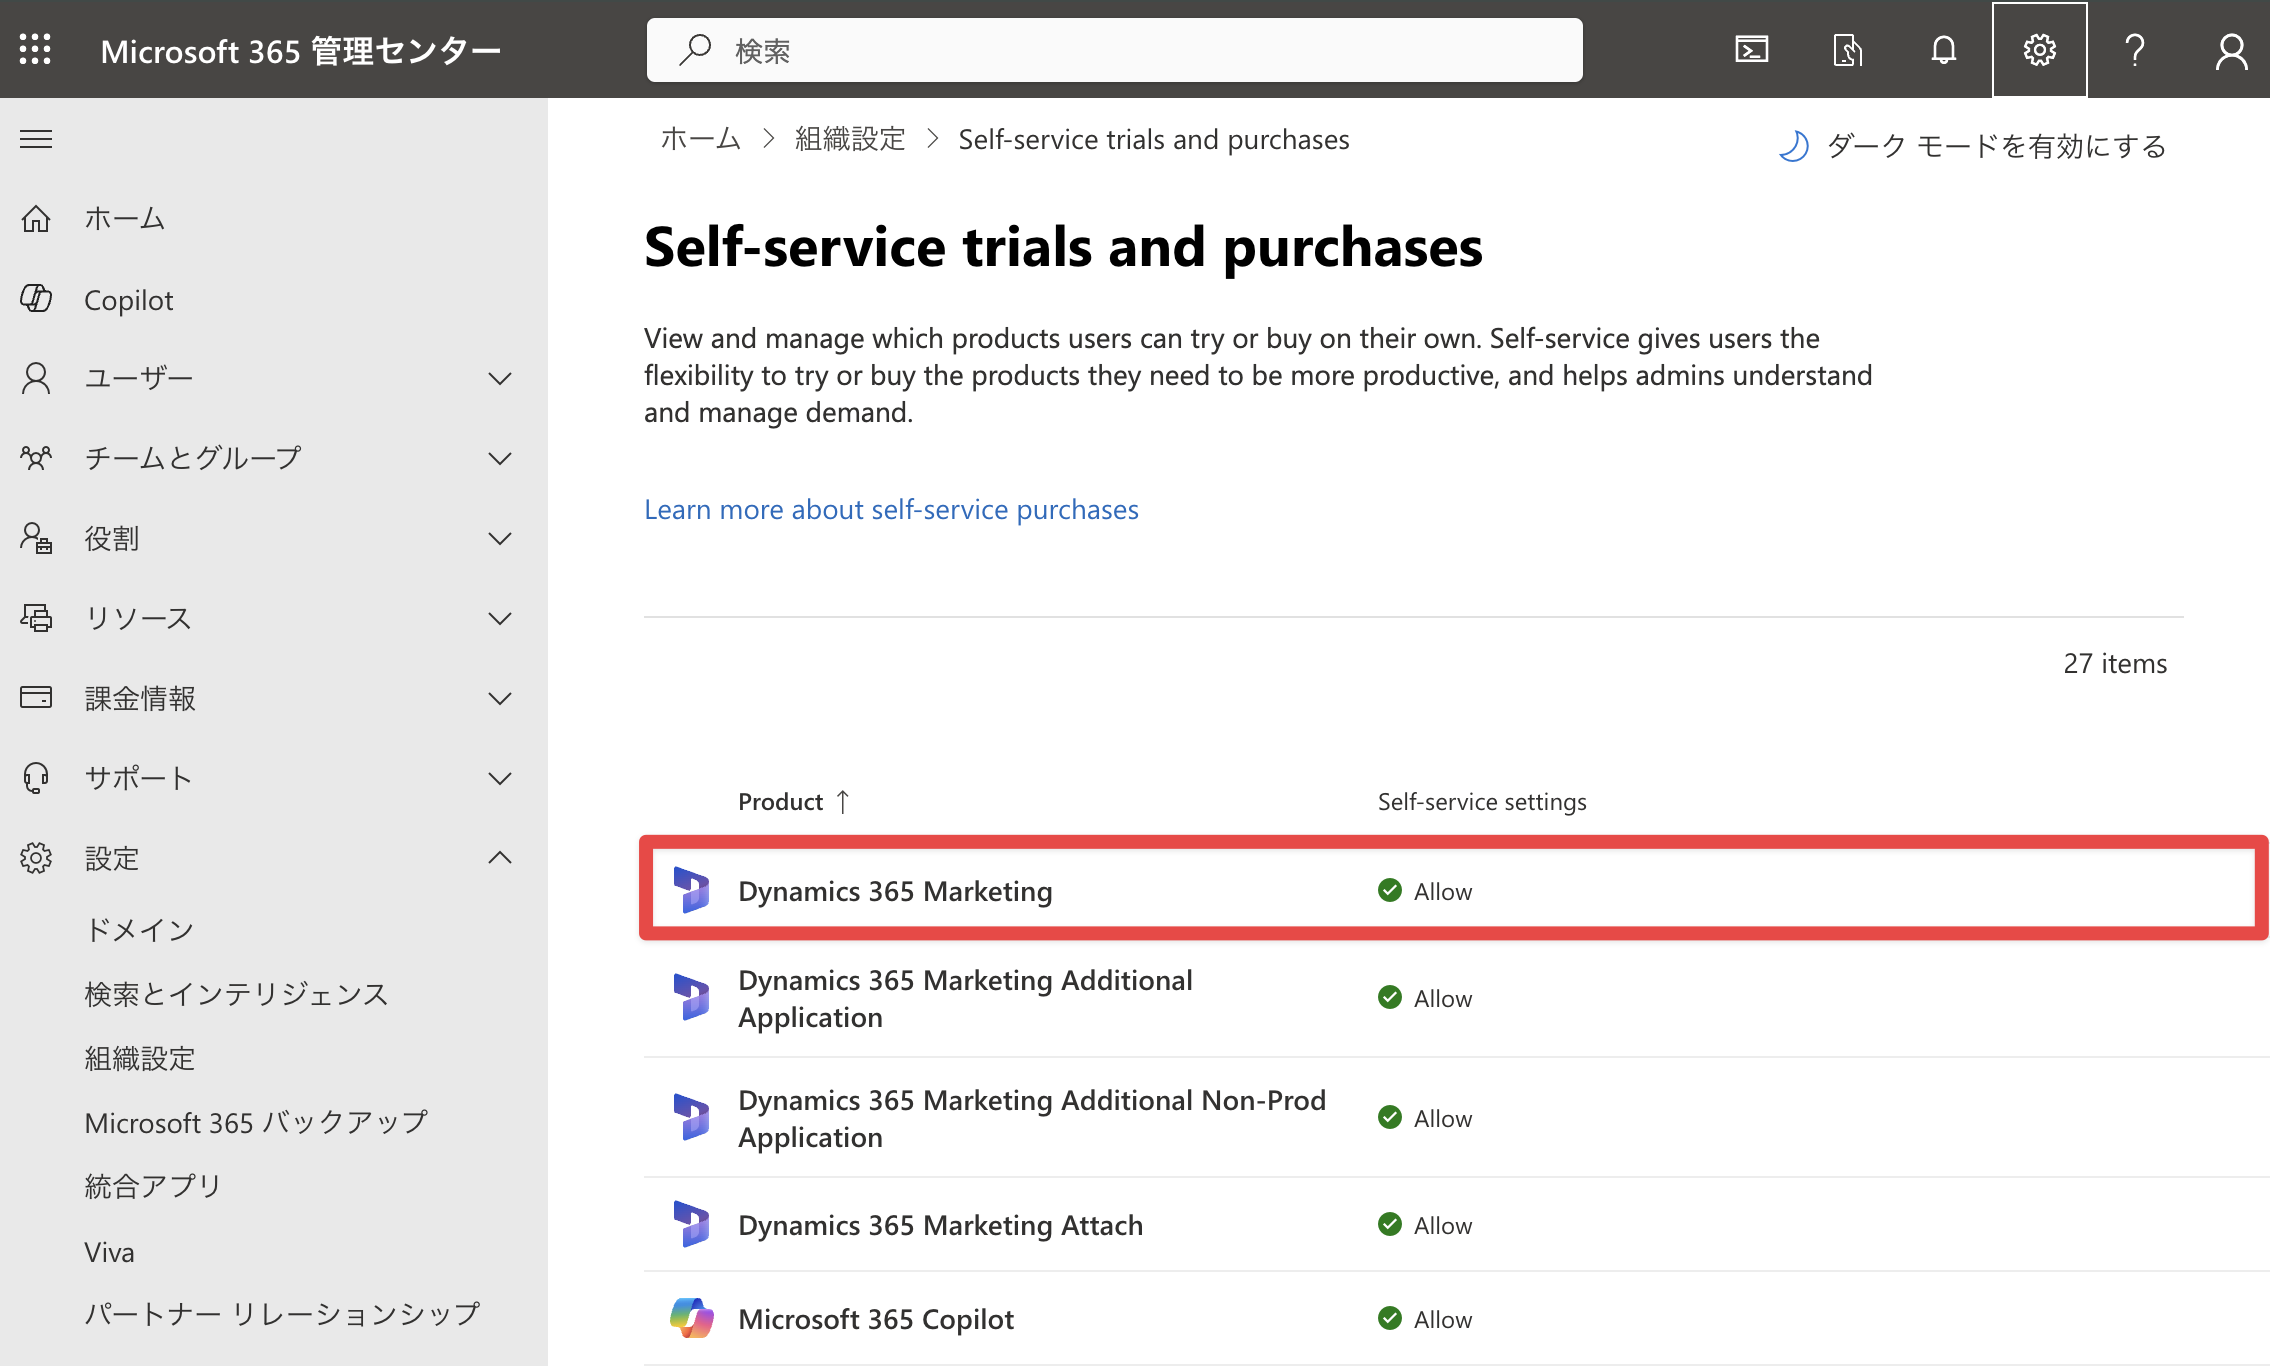Open 検索とインテリジェンス settings page
The height and width of the screenshot is (1366, 2270).
coord(236,994)
